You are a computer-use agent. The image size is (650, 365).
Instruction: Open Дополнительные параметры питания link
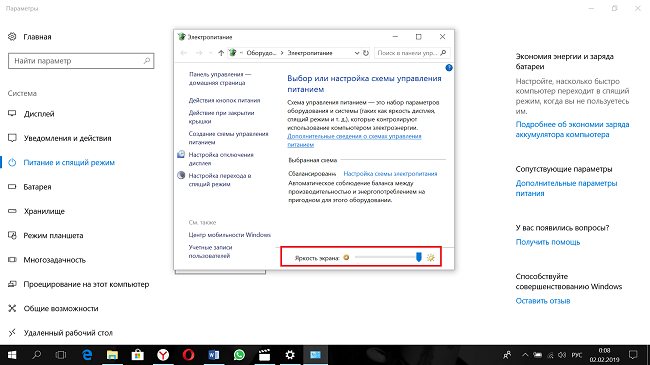pyautogui.click(x=566, y=188)
